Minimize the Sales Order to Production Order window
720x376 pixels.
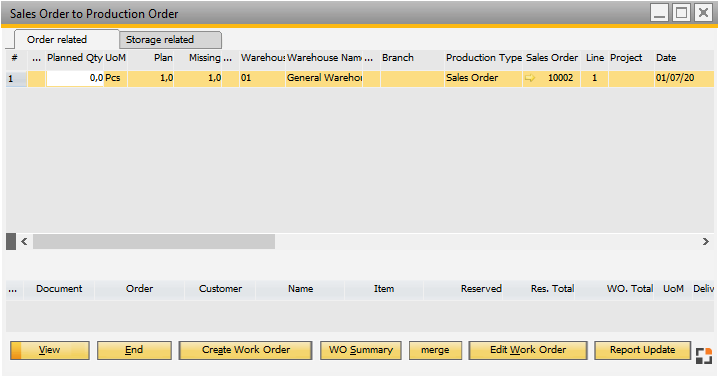659,13
